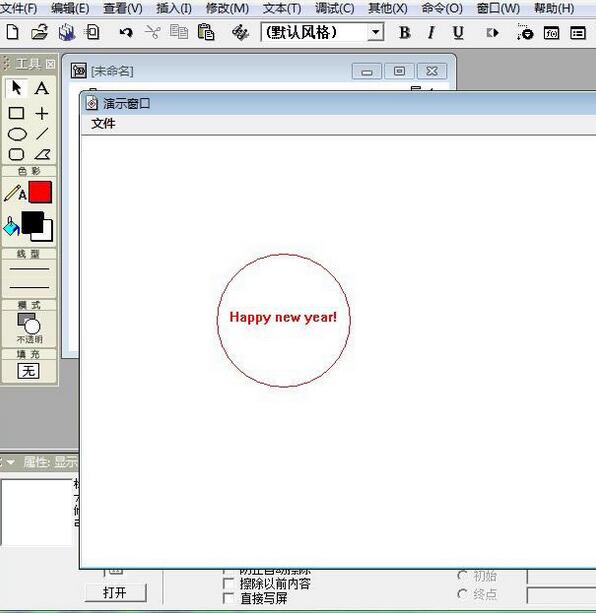The image size is (596, 613).
Task: Open the 文本(T) menu
Action: click(x=282, y=8)
